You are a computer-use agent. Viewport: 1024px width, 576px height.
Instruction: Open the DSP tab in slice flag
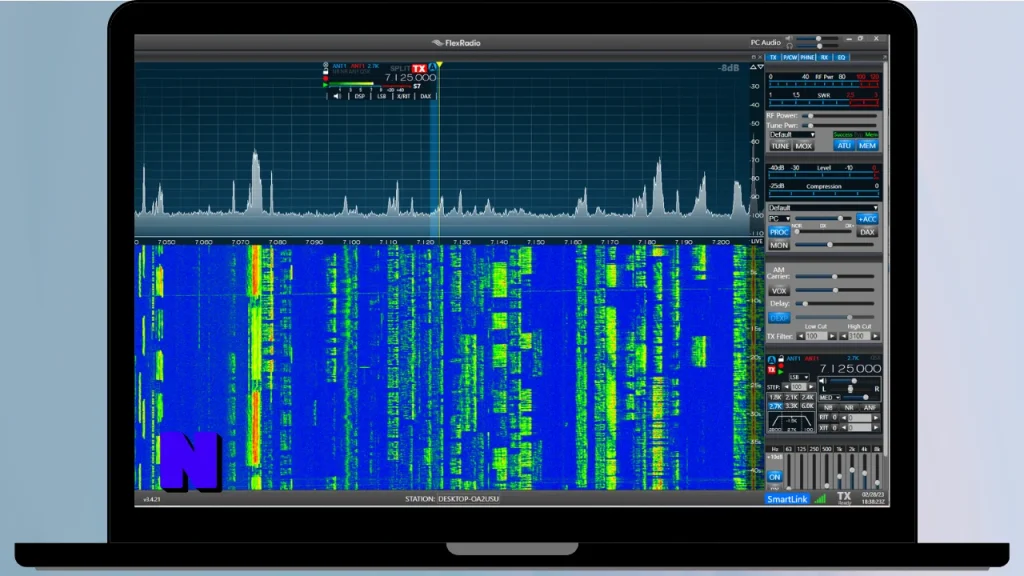tap(360, 96)
